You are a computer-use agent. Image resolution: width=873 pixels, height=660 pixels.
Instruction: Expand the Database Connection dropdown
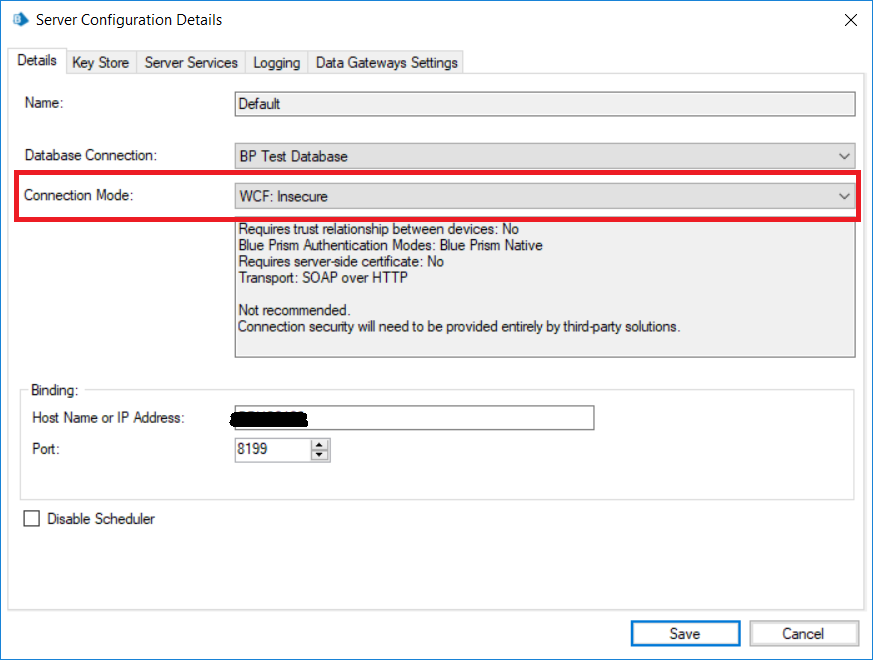pyautogui.click(x=845, y=156)
